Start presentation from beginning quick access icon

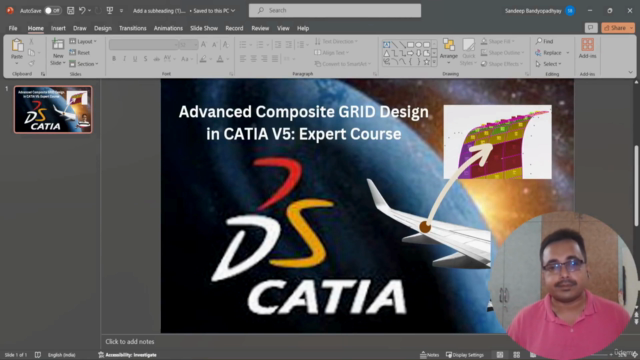(x=110, y=11)
